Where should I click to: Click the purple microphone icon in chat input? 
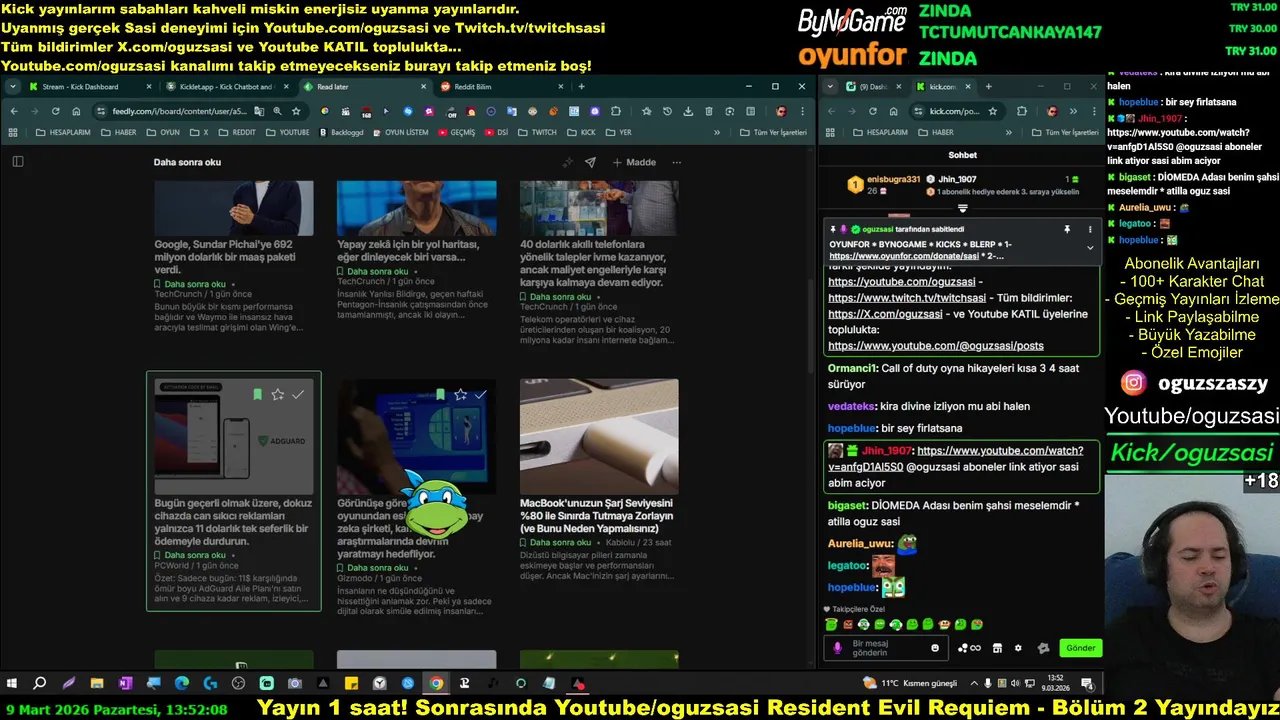point(838,648)
